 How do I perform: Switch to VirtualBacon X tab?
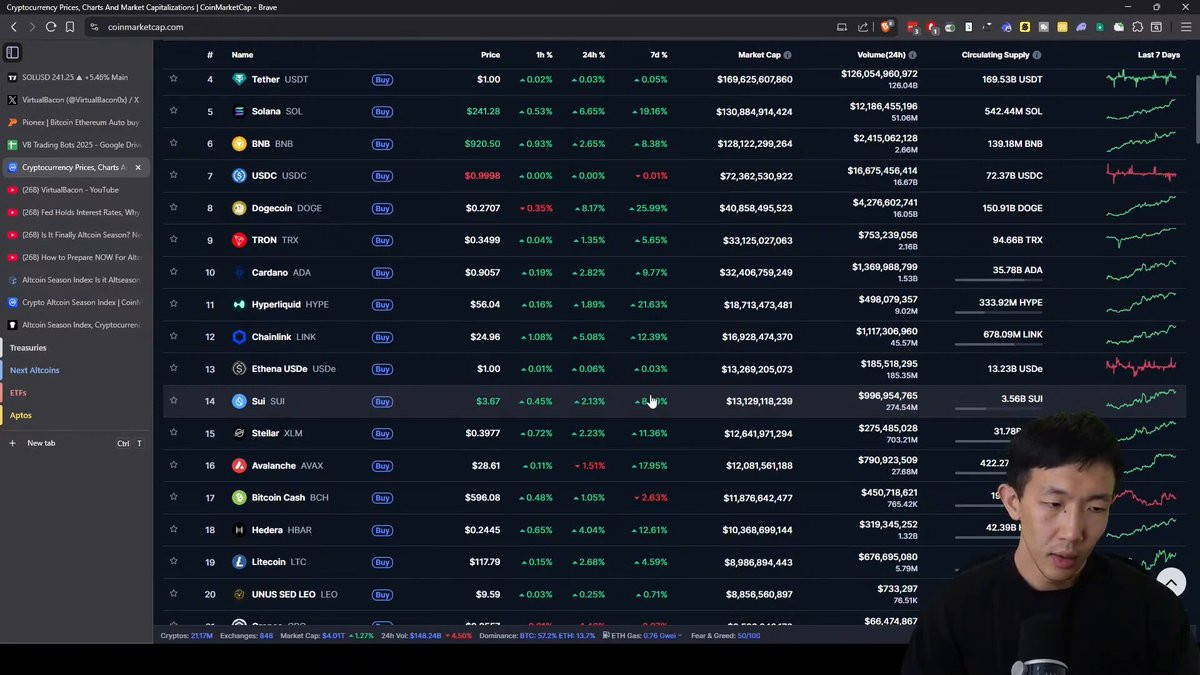tap(76, 100)
